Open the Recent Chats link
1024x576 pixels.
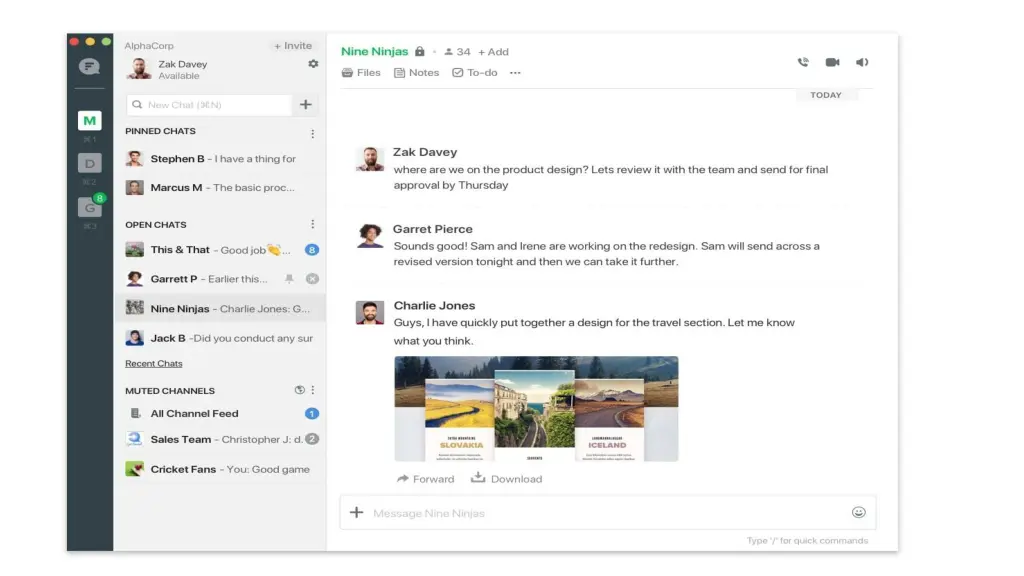pyautogui.click(x=153, y=364)
